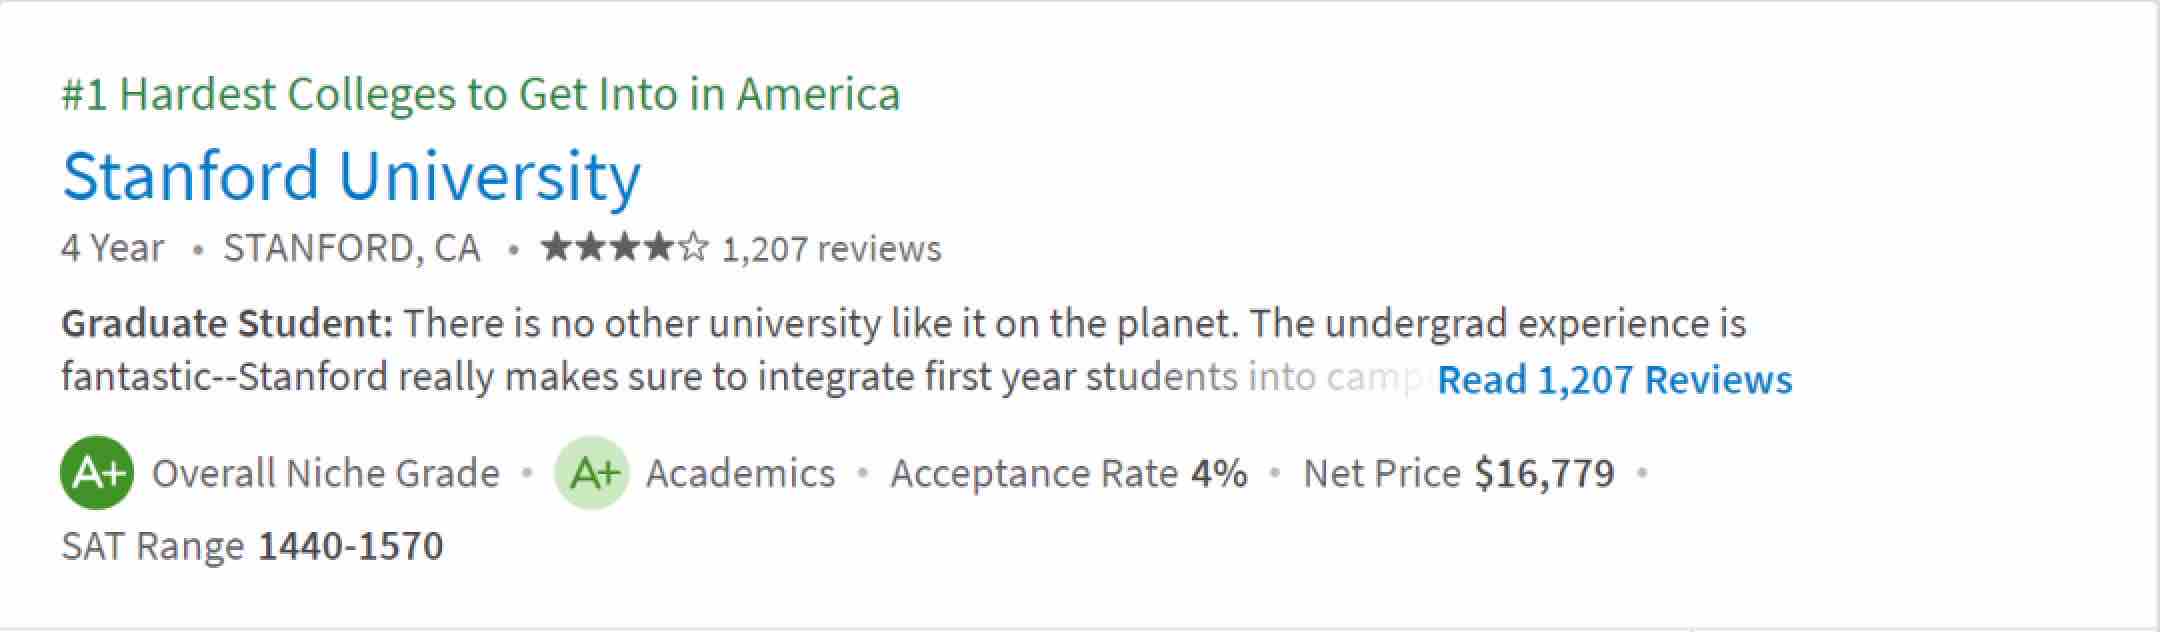Click the Acceptance Rate label
The image size is (2160, 632).
[1033, 473]
